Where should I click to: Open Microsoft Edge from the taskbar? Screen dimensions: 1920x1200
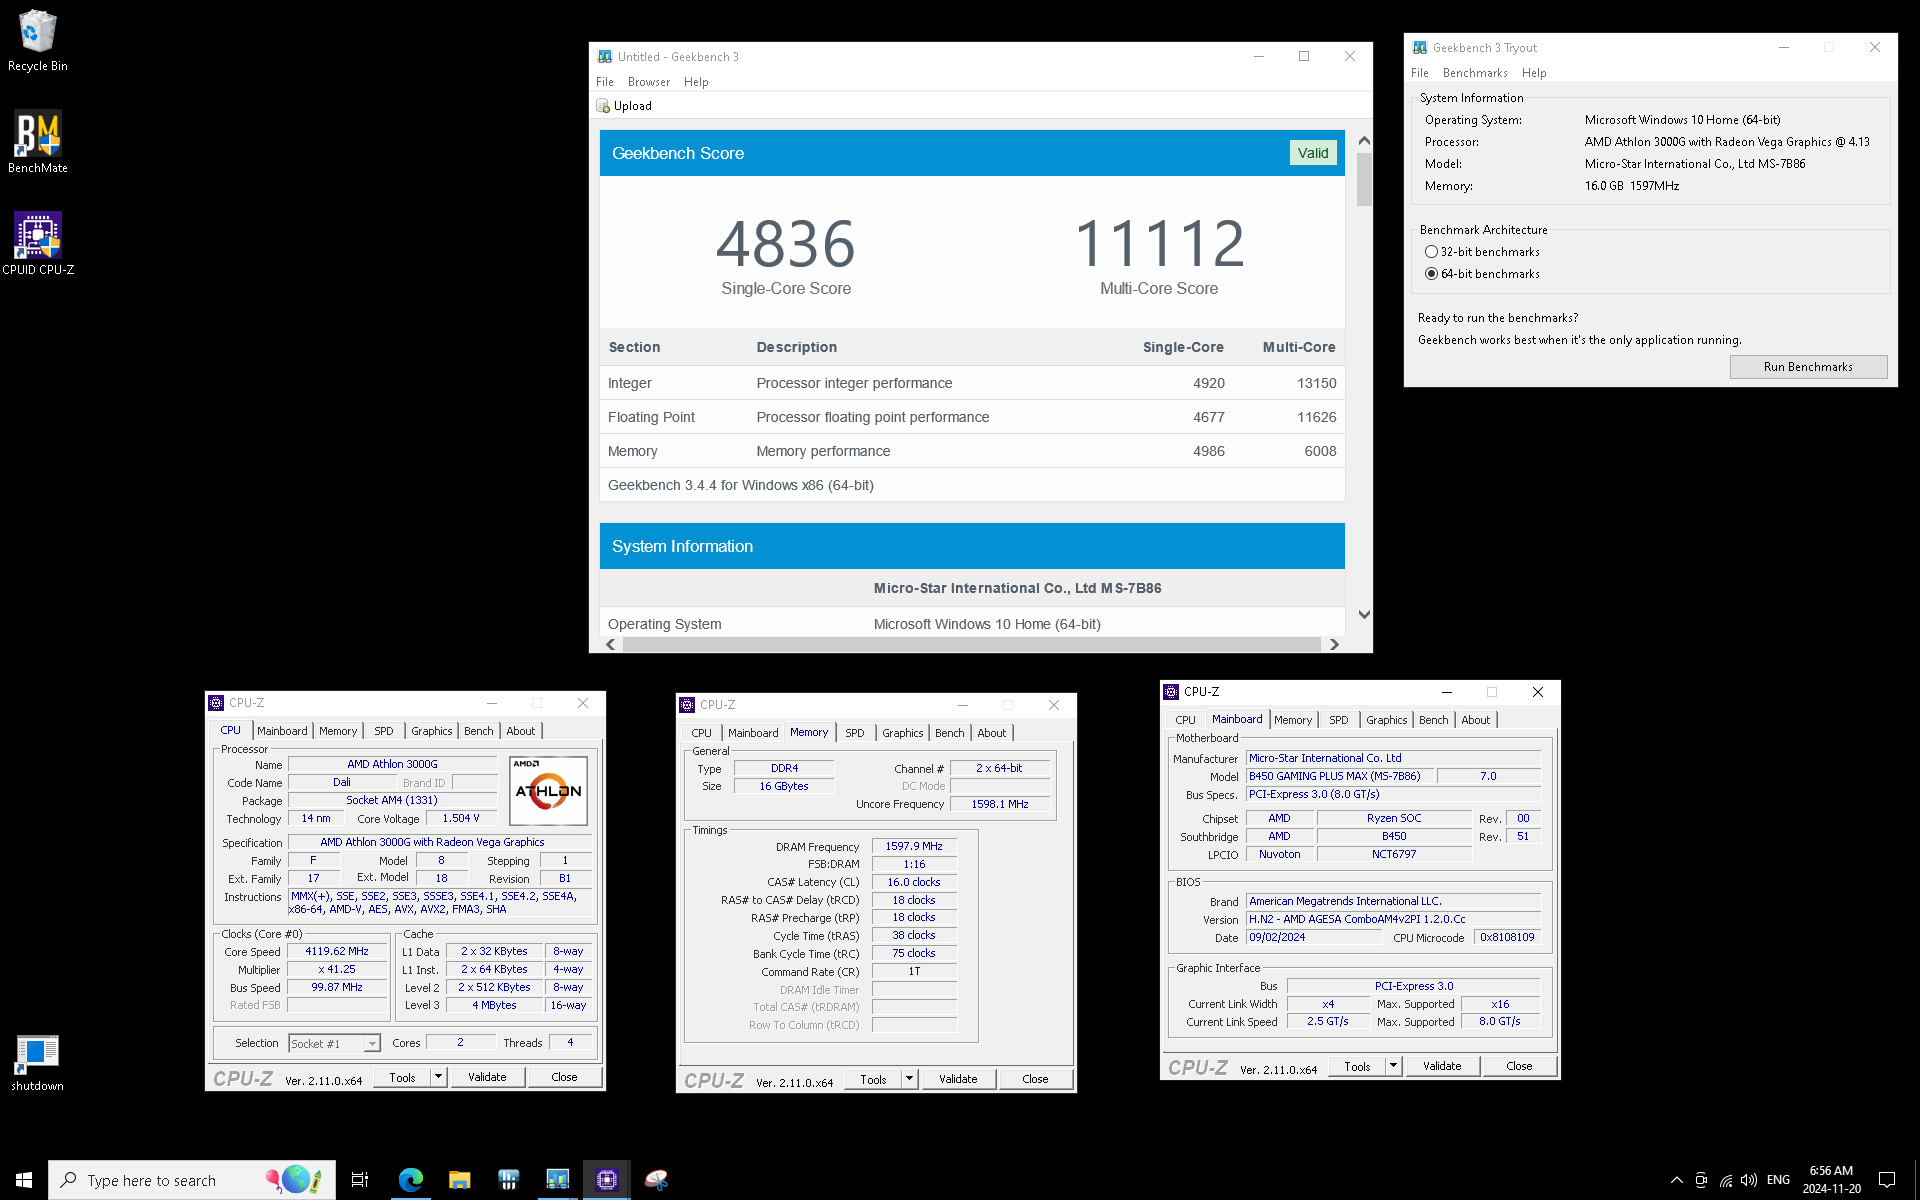[410, 1180]
